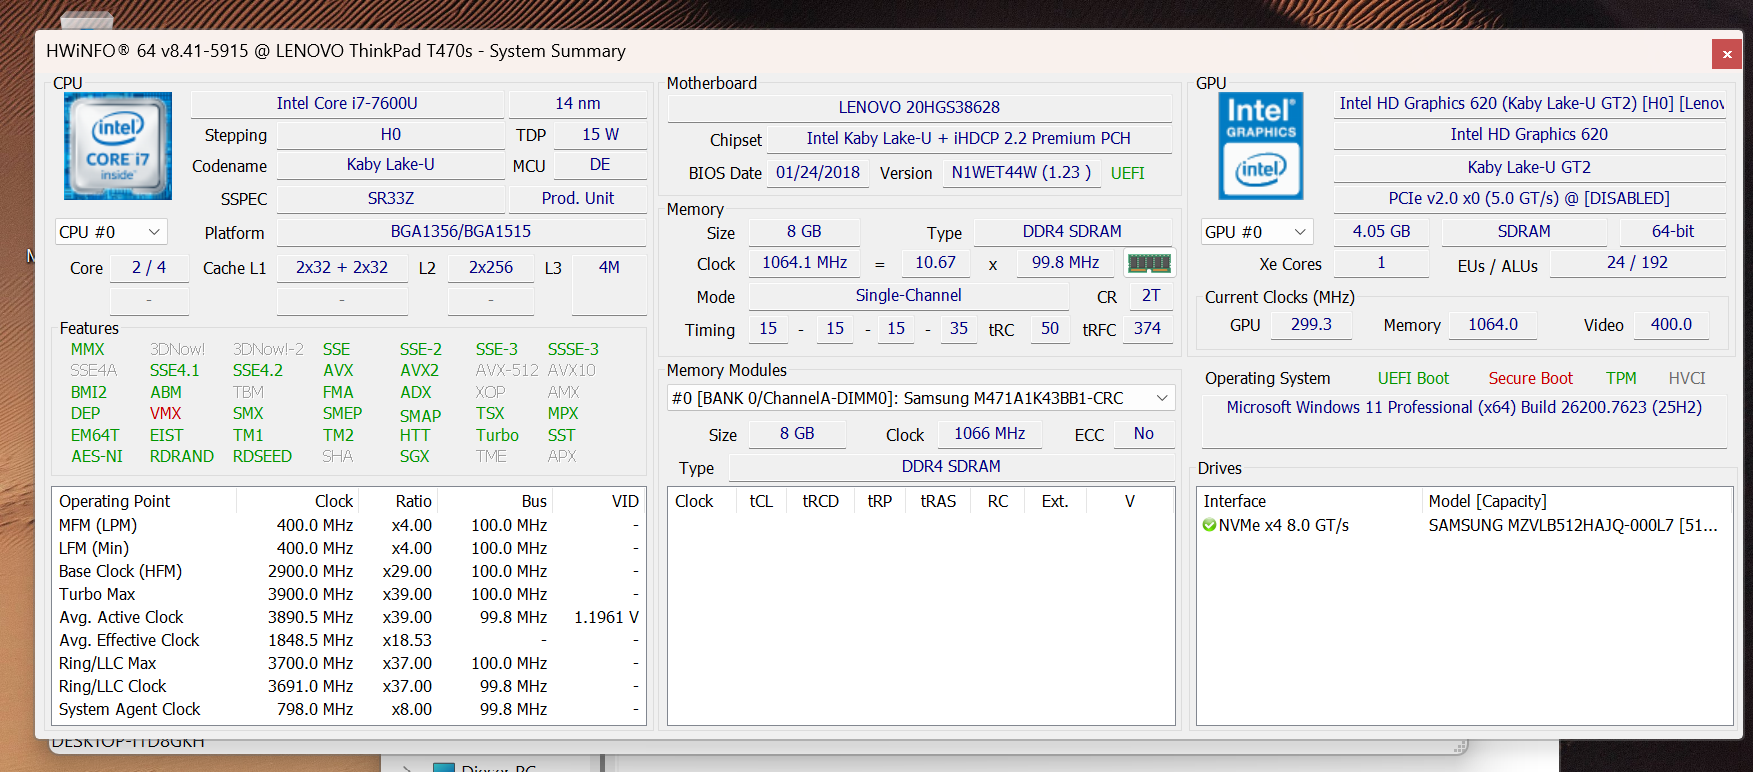Image resolution: width=1753 pixels, height=772 pixels.
Task: Select the BIOS date 01/24/2018
Action: pyautogui.click(x=818, y=173)
